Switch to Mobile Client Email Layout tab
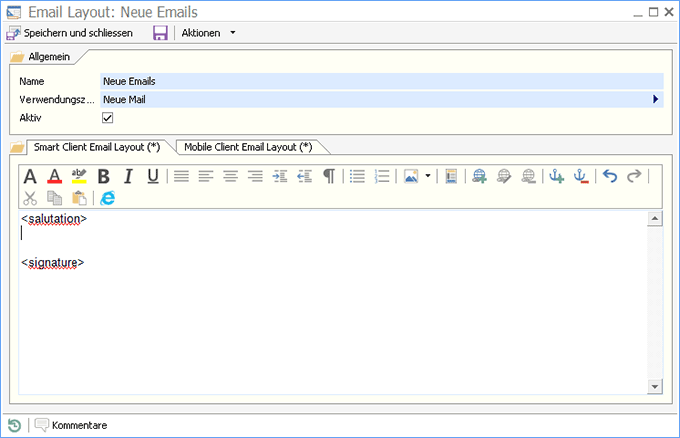The width and height of the screenshot is (680, 438). [x=248, y=147]
